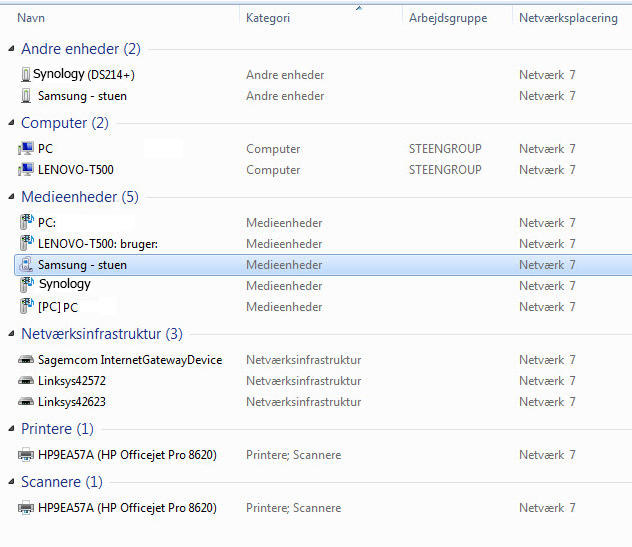Select the PC name under Computer

tap(45, 149)
